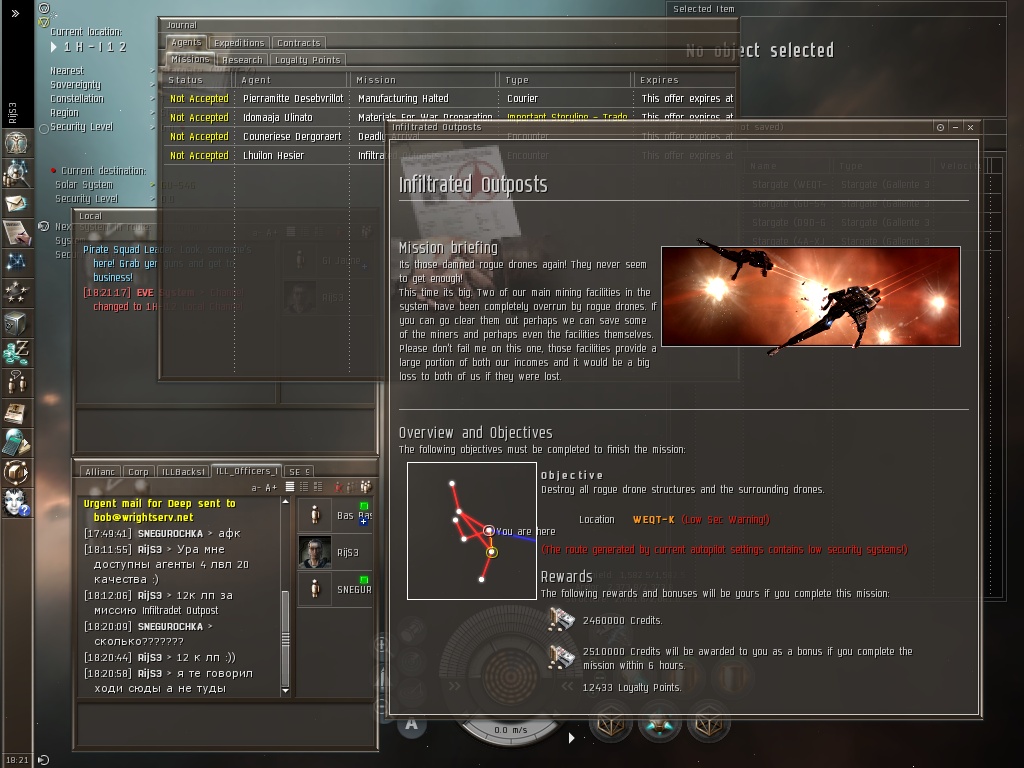Open the calculator and globe sidebar icon

coord(16,443)
